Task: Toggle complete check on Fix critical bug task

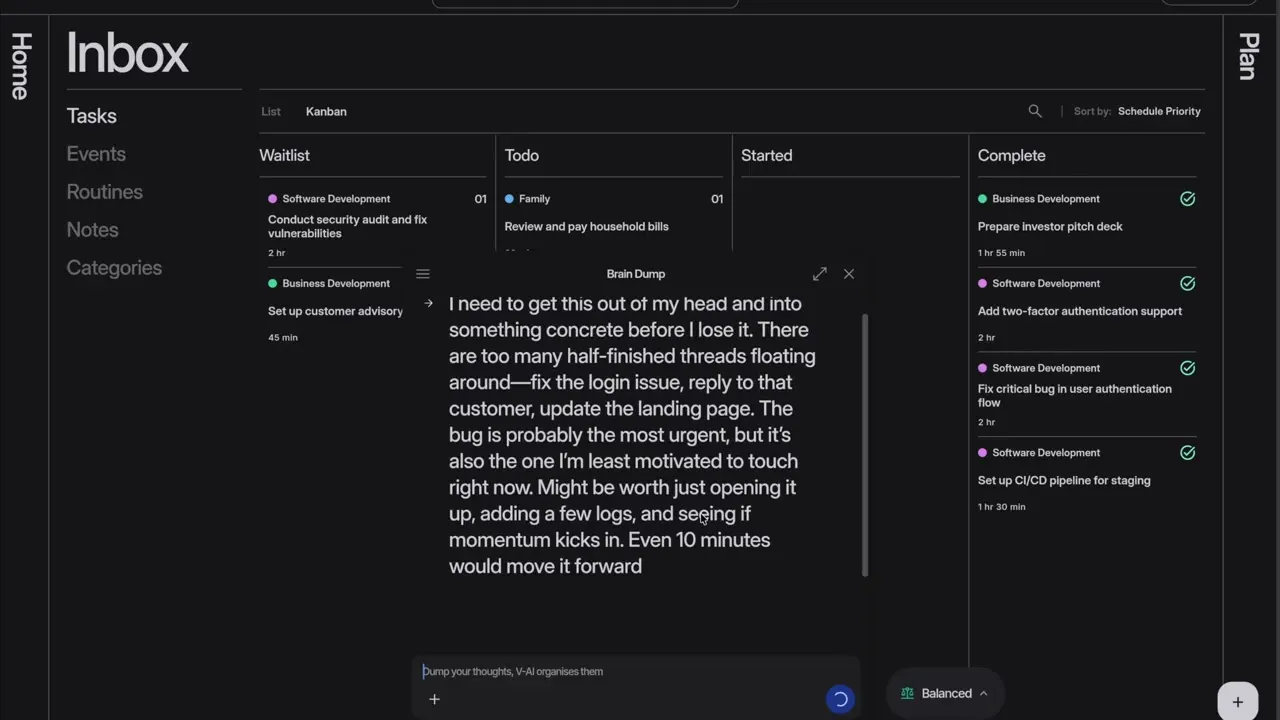Action: (x=1187, y=368)
